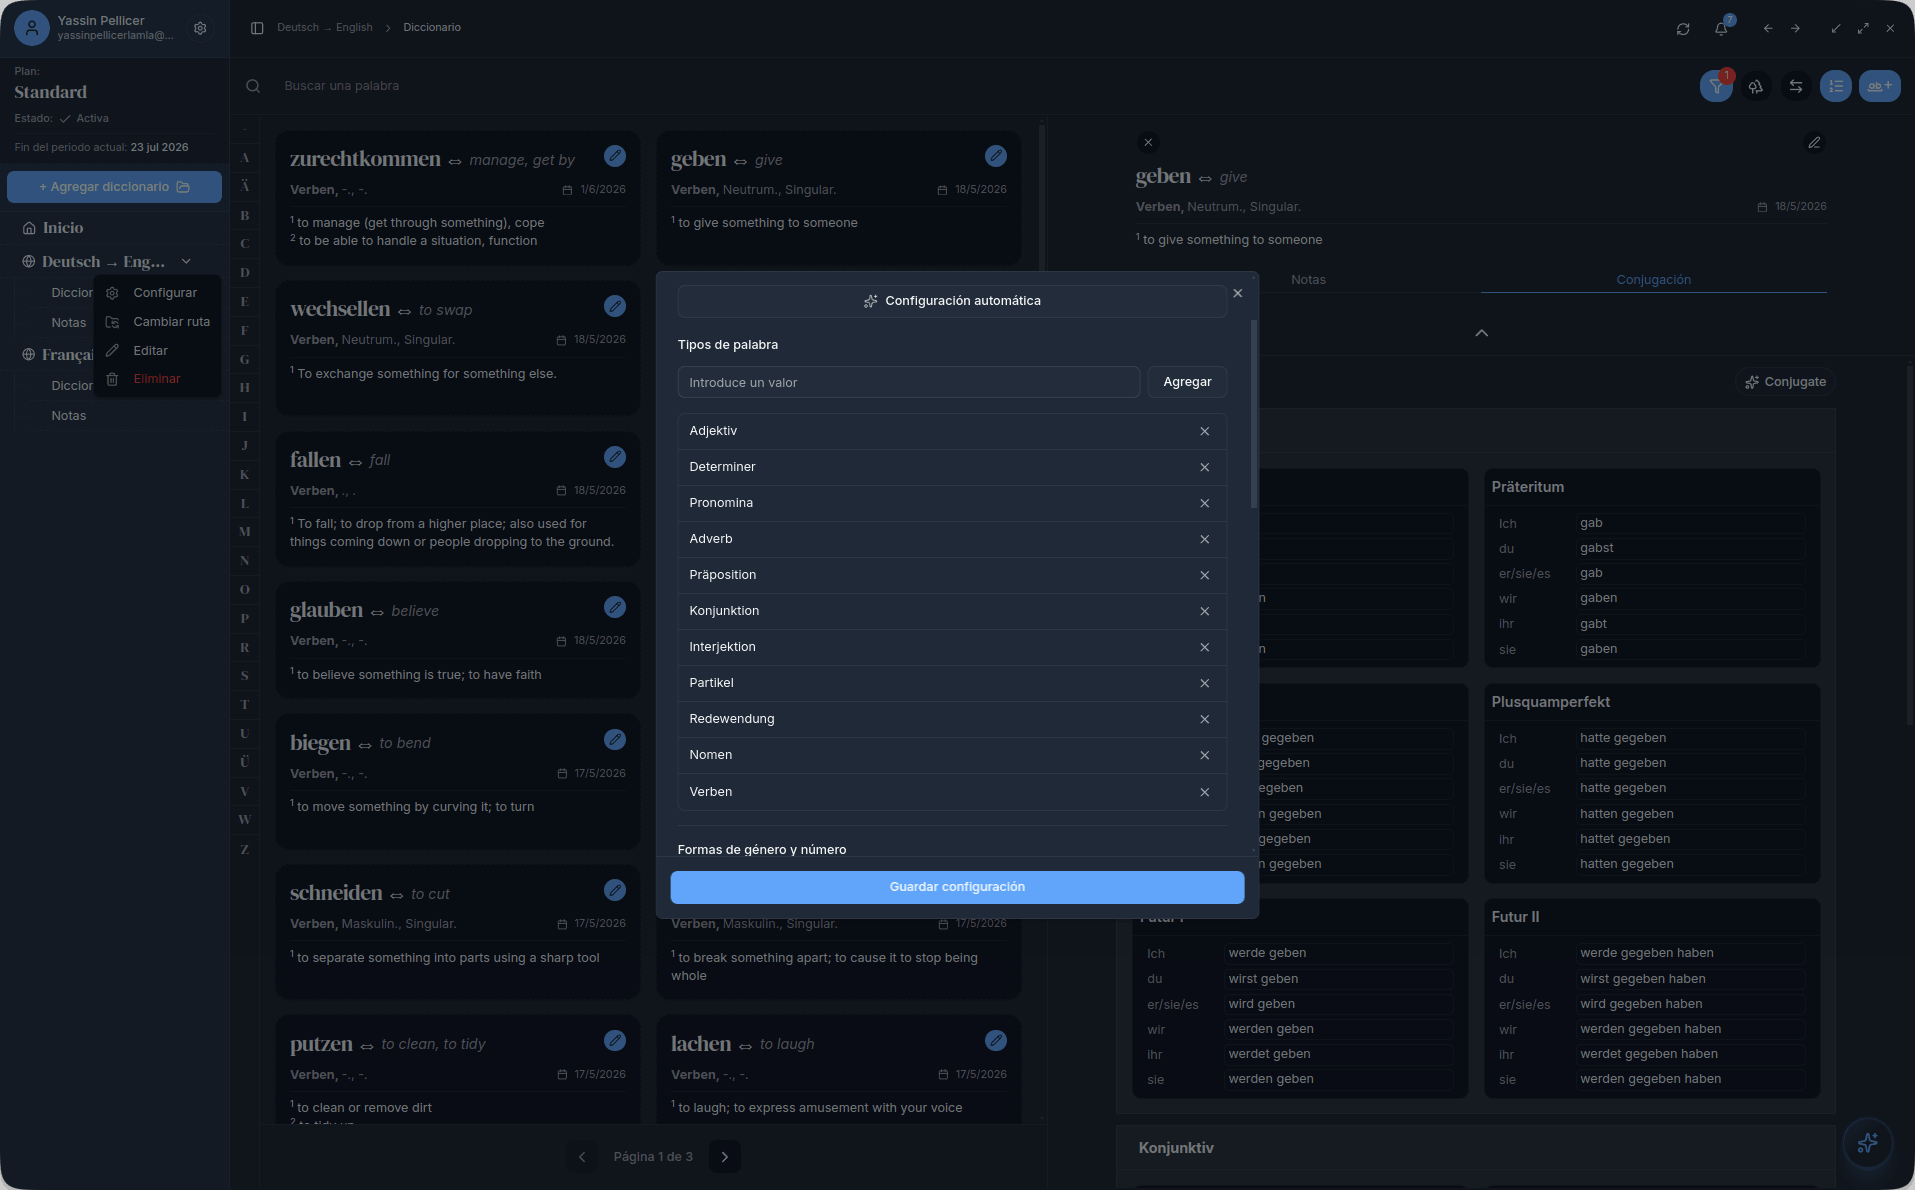Click Configuración automática button
This screenshot has height=1190, width=1915.
[952, 301]
